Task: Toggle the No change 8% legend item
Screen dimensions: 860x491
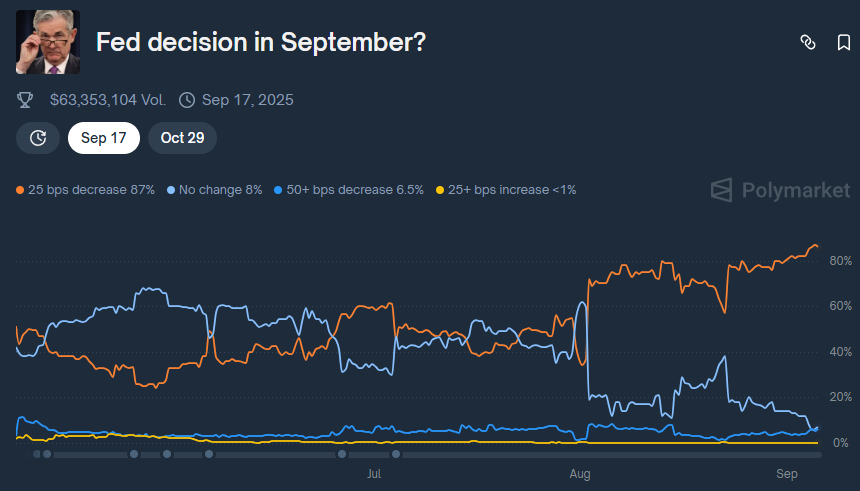Action: tap(214, 190)
